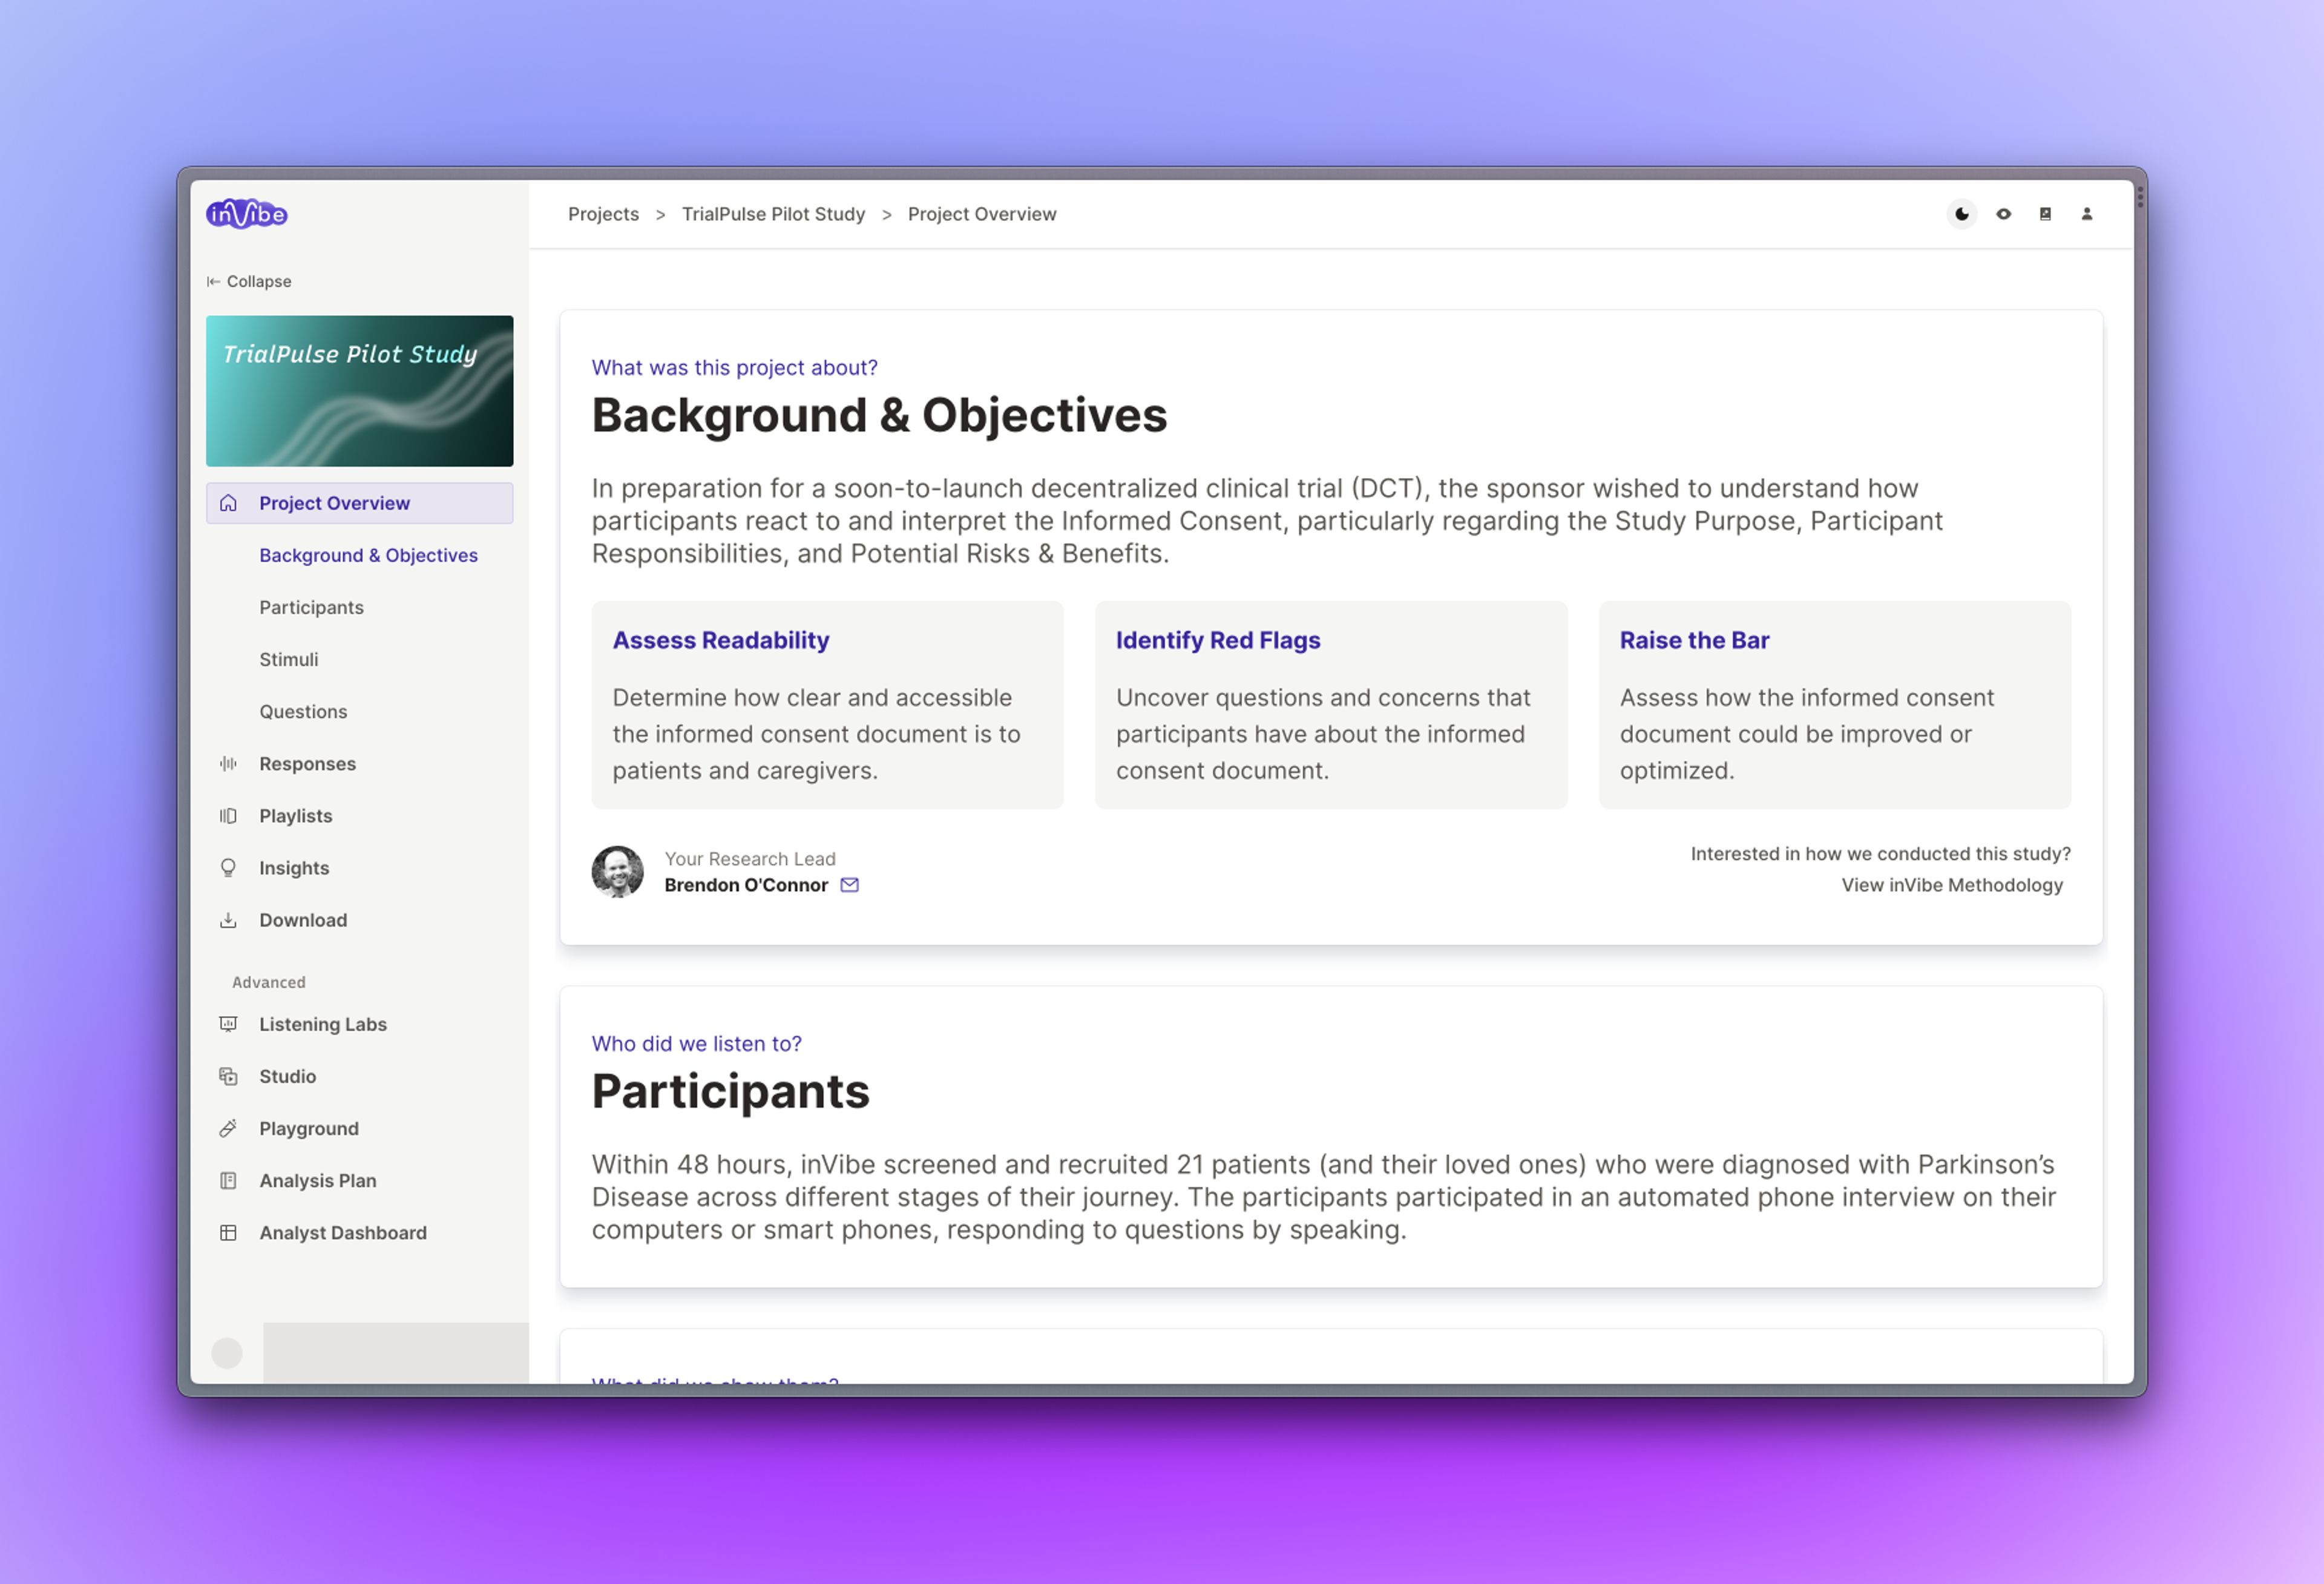
Task: Click the TrialPulse Pilot Study banner thumbnail
Action: point(359,391)
